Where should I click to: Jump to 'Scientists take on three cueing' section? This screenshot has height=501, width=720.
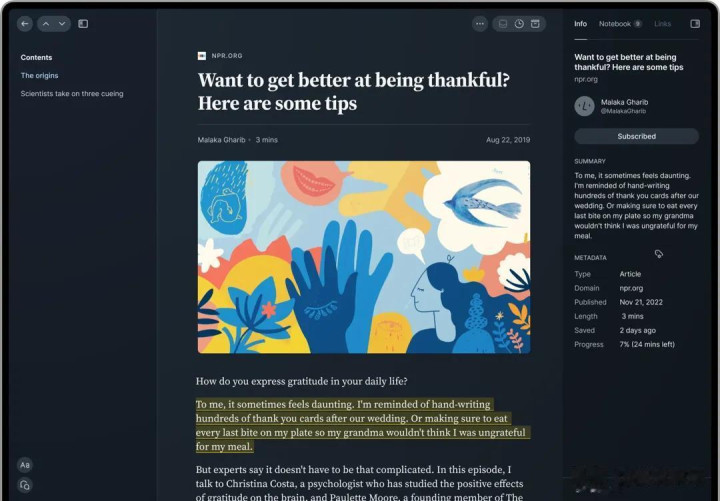(x=72, y=94)
